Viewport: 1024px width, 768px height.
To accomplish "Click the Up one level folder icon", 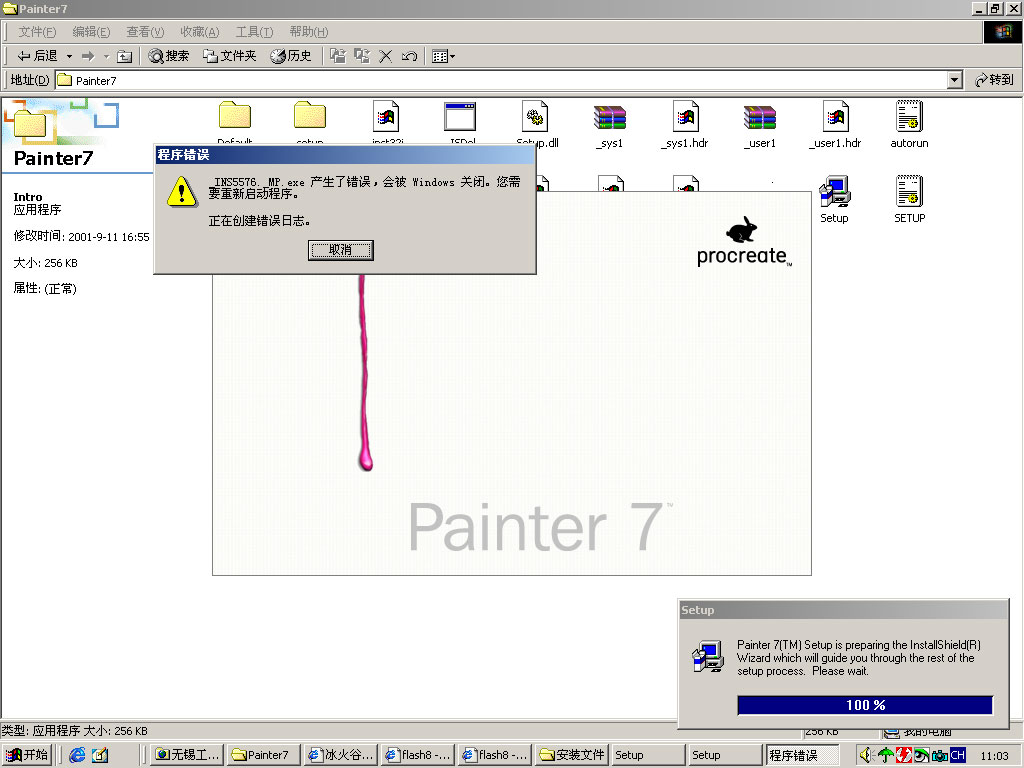I will (x=124, y=56).
